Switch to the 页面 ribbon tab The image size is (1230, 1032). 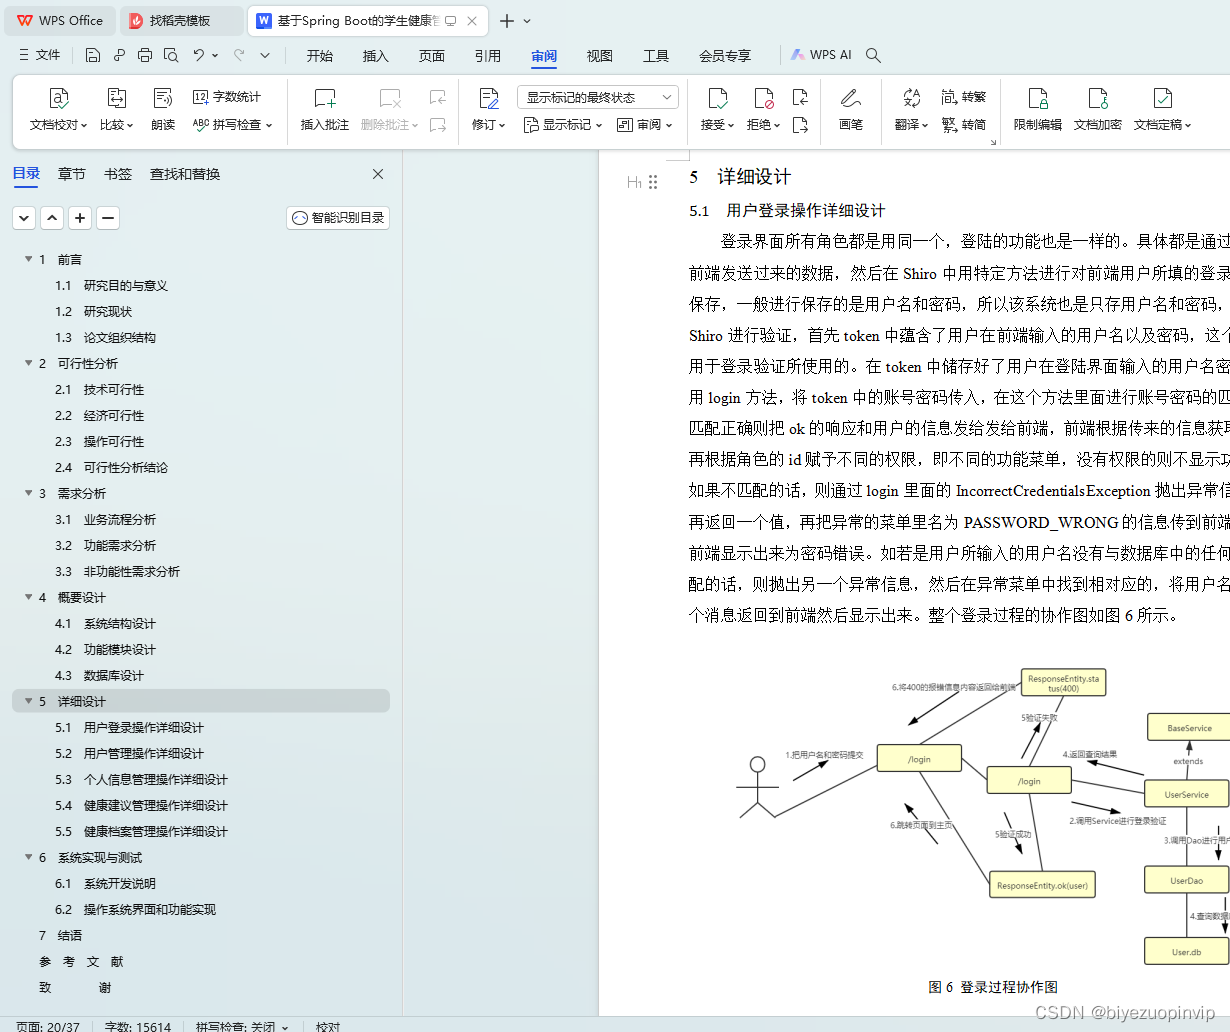432,56
